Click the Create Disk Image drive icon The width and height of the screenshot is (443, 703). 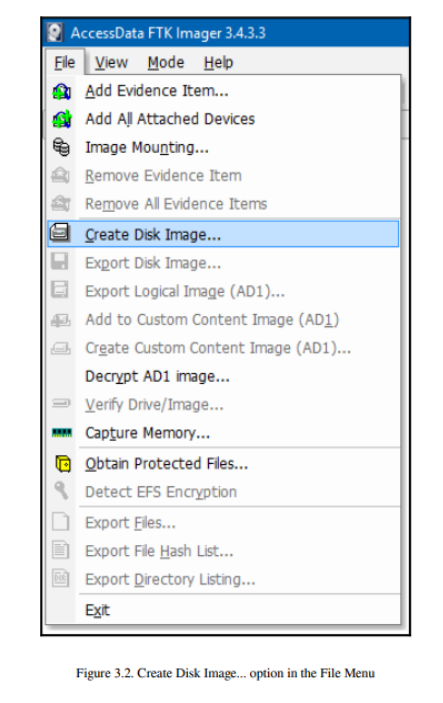point(60,233)
